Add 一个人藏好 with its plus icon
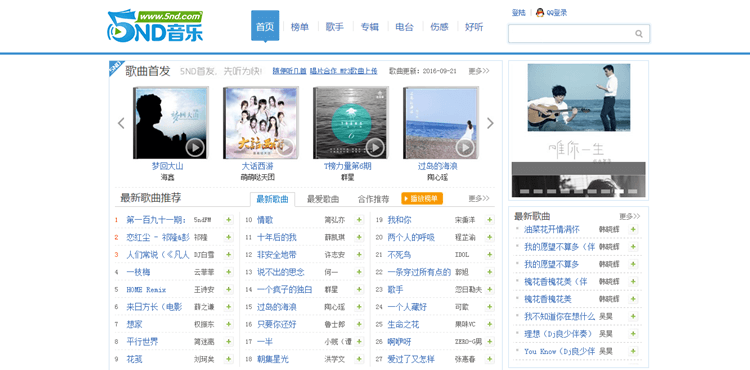This screenshot has width=750, height=370. coord(490,307)
